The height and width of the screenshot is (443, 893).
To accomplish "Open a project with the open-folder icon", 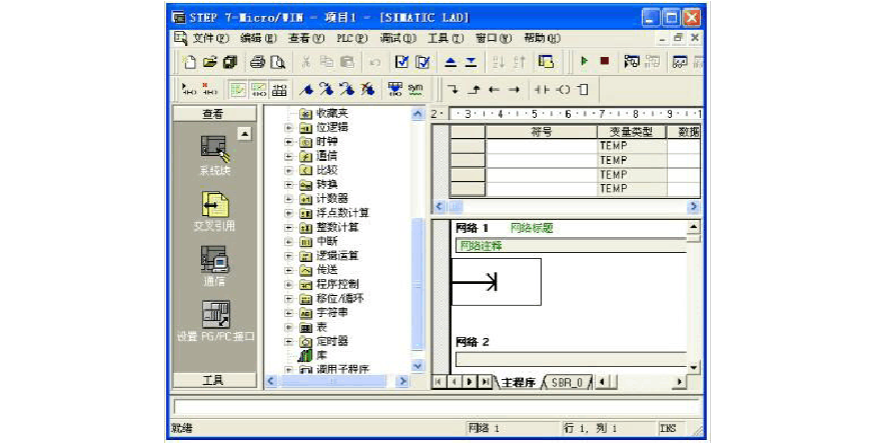I will [210, 62].
